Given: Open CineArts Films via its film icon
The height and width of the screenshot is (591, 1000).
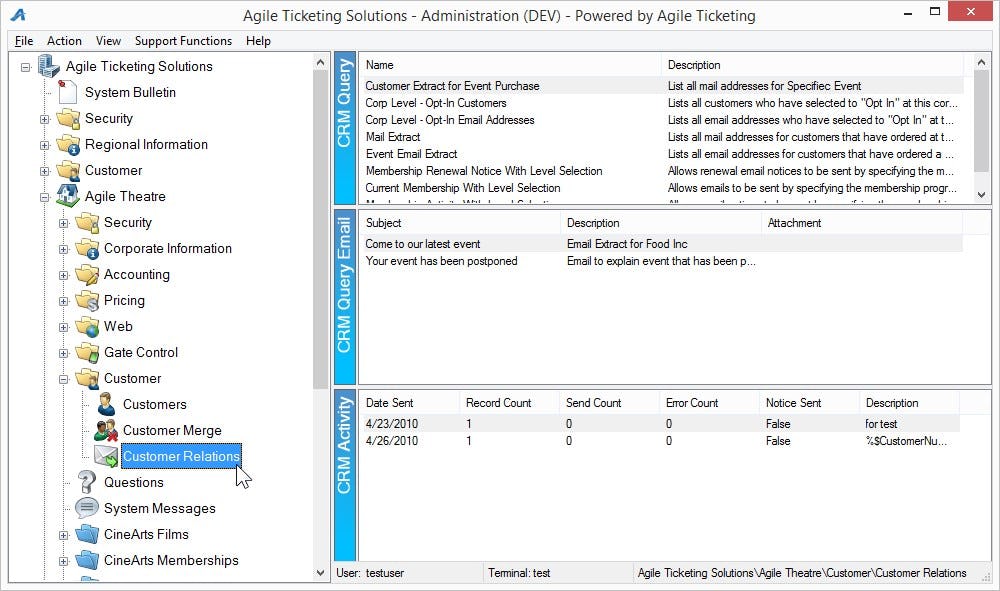Looking at the screenshot, I should pyautogui.click(x=85, y=534).
